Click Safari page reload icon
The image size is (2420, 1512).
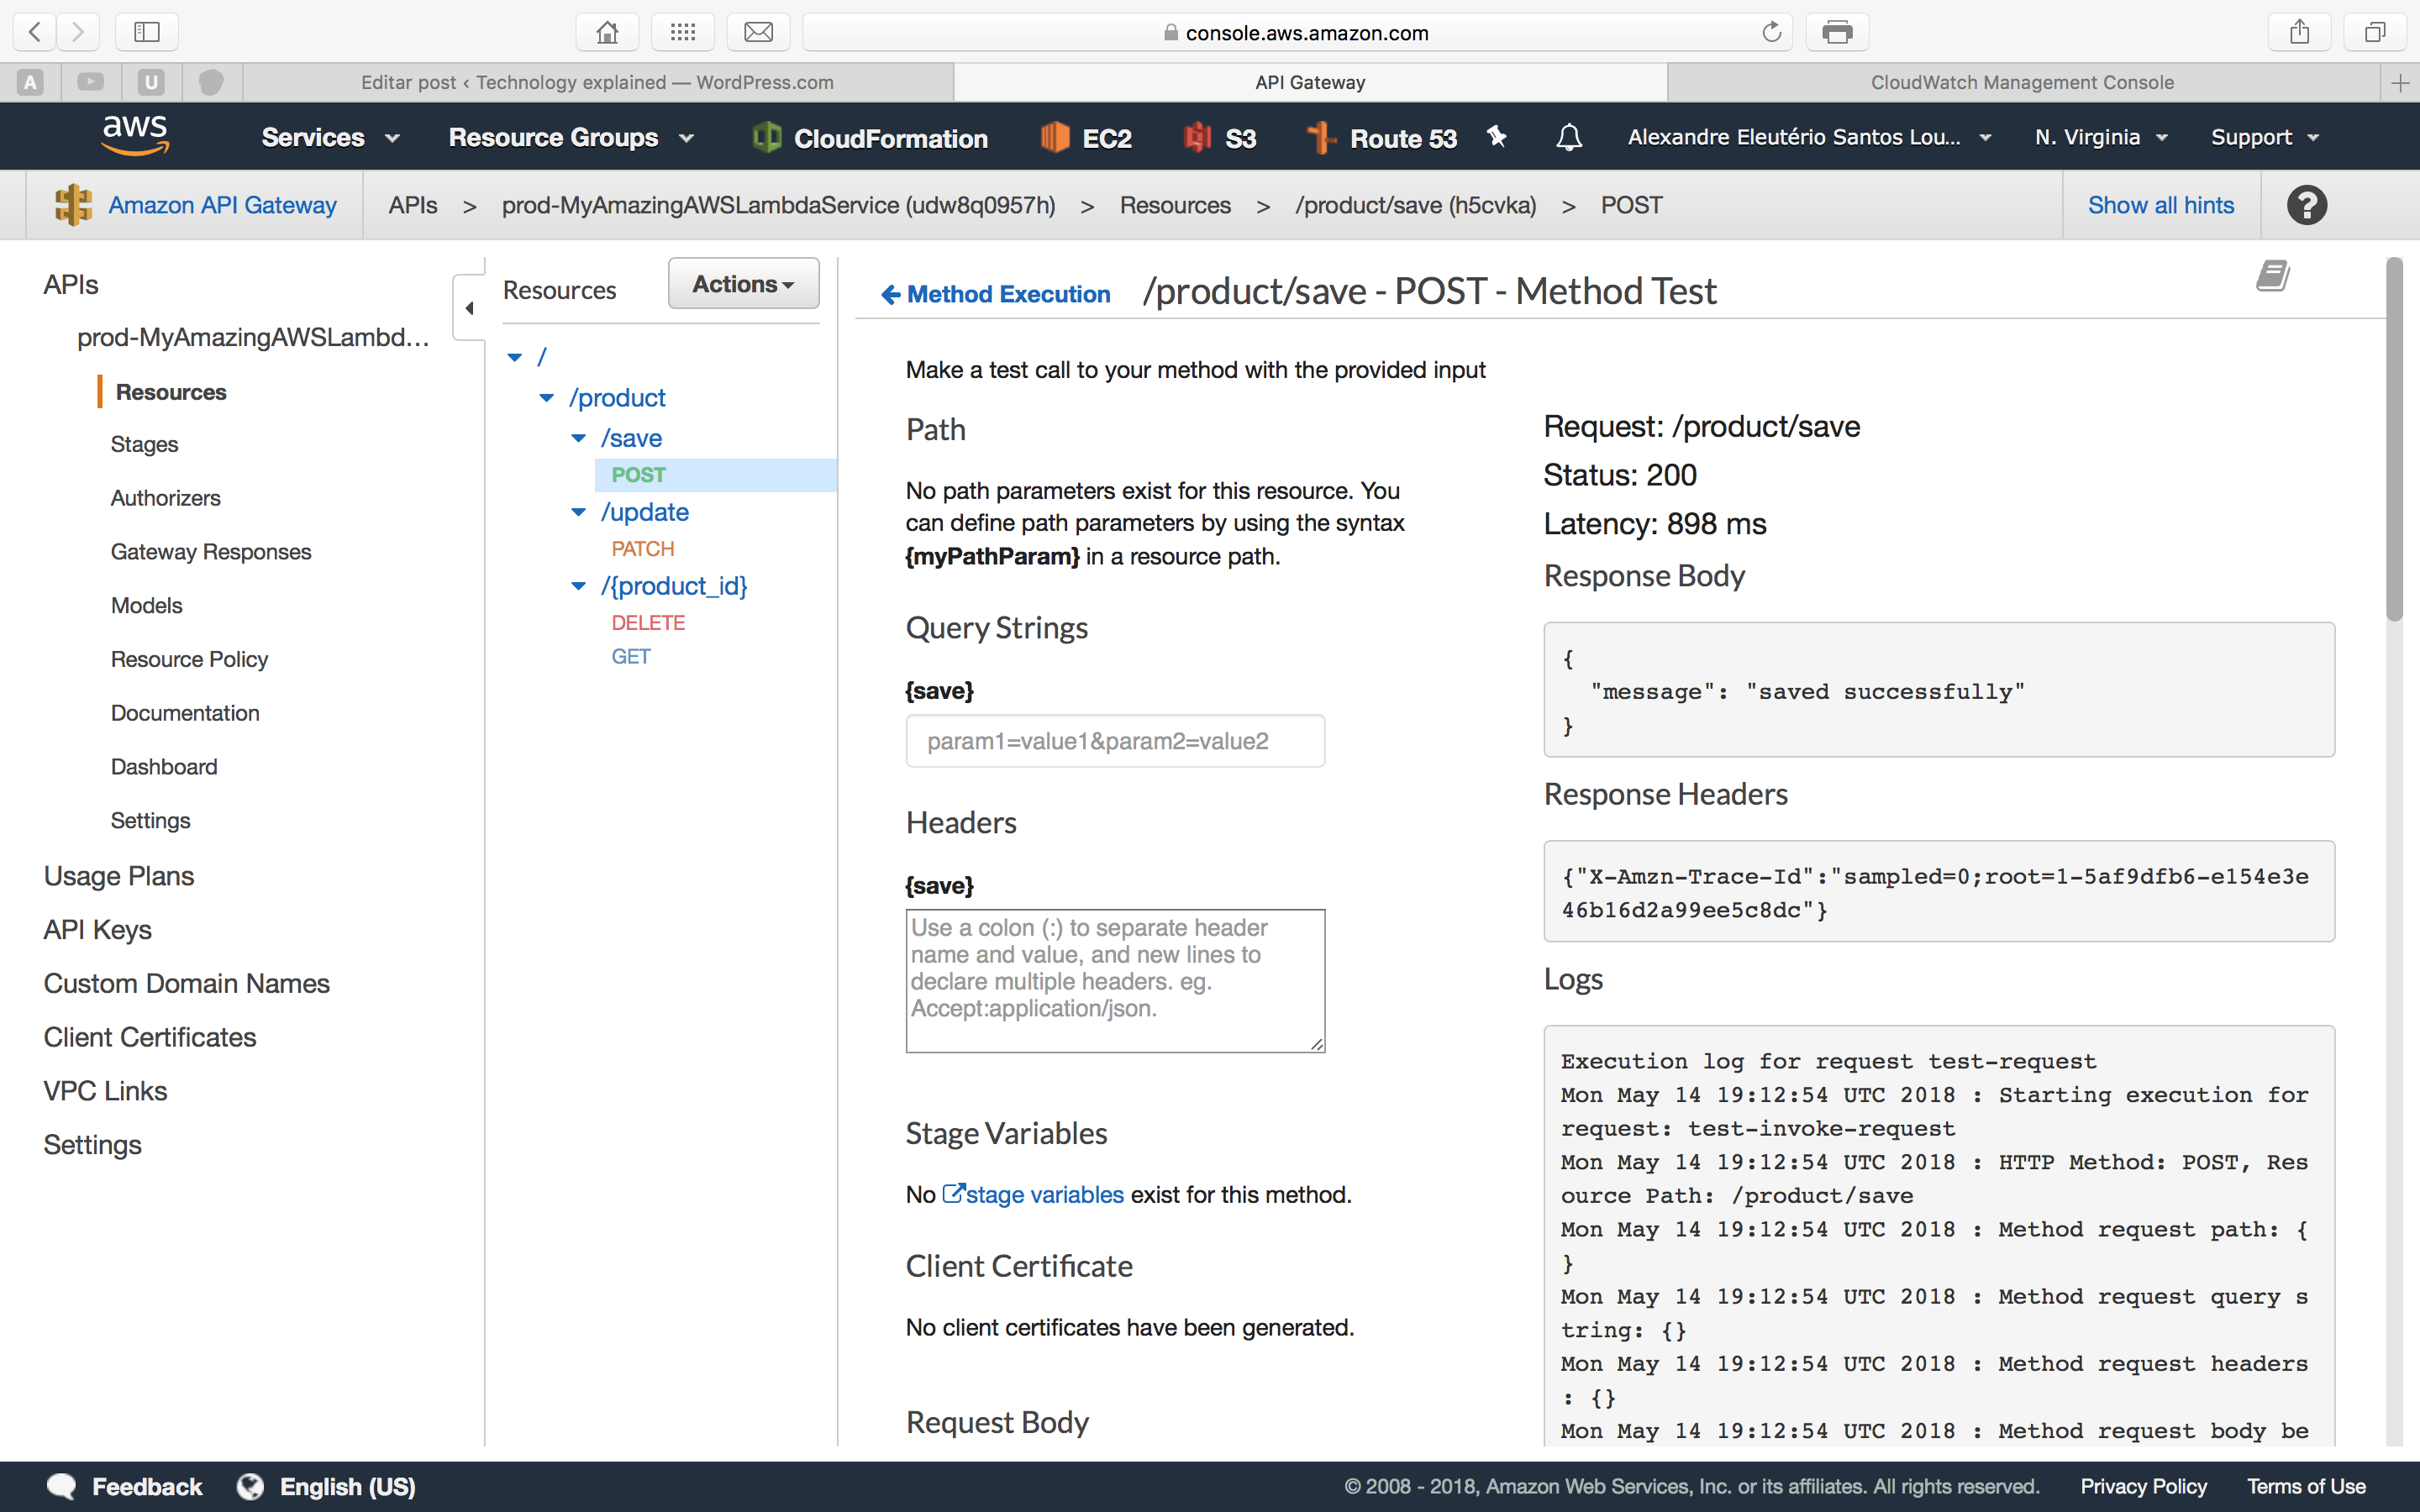pos(1771,32)
